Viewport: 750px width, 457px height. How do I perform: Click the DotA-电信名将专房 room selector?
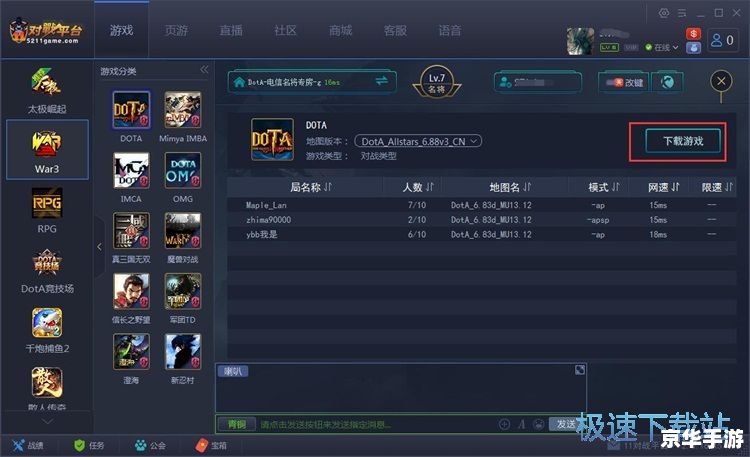coord(312,82)
